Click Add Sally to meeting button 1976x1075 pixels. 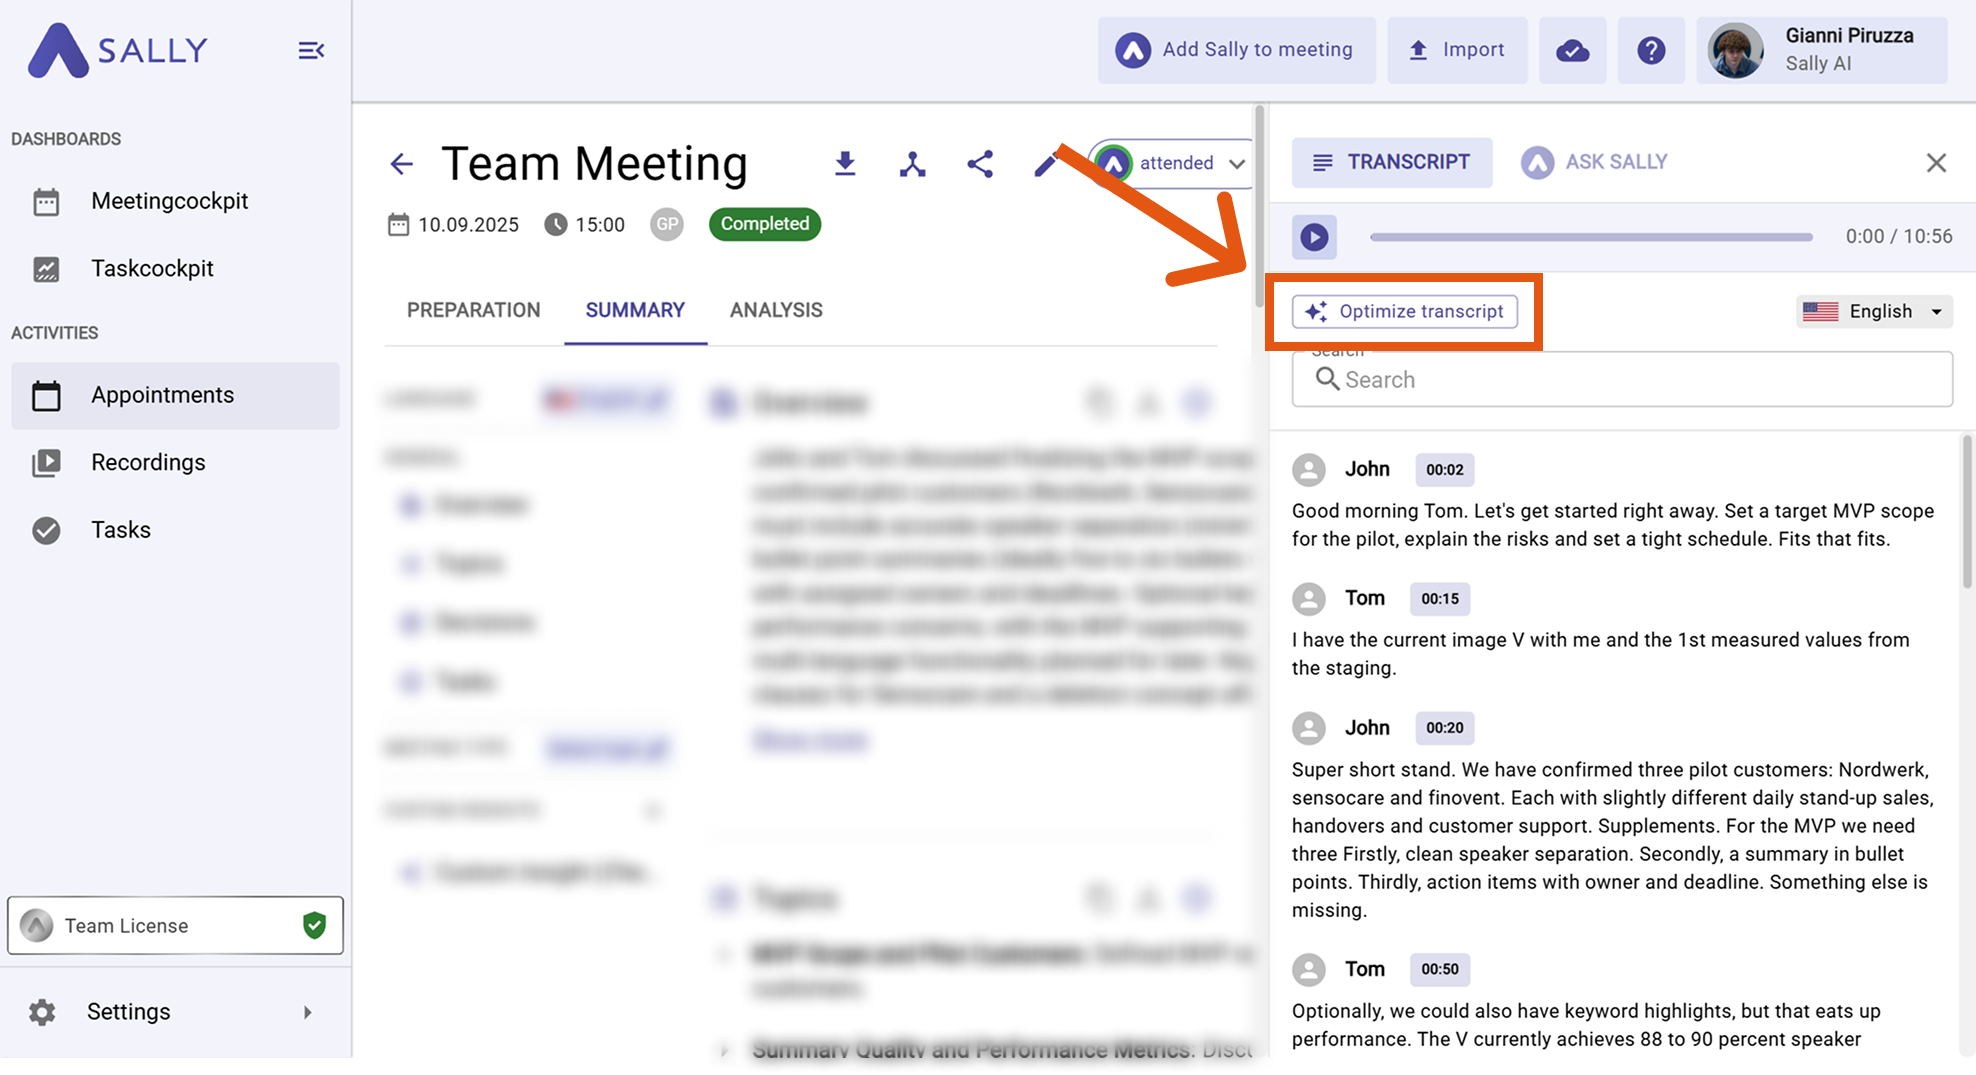(x=1237, y=50)
